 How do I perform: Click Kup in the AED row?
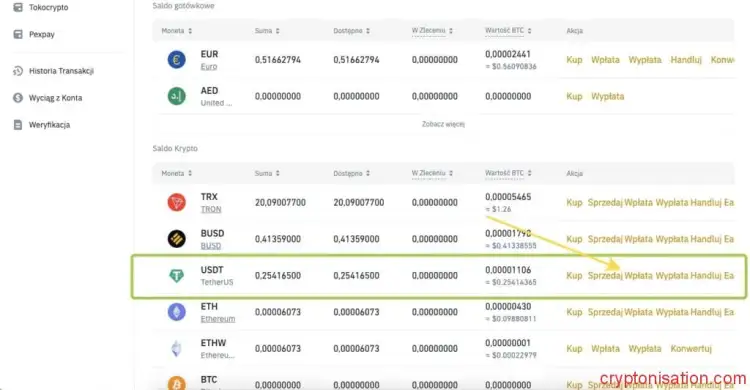tap(574, 96)
